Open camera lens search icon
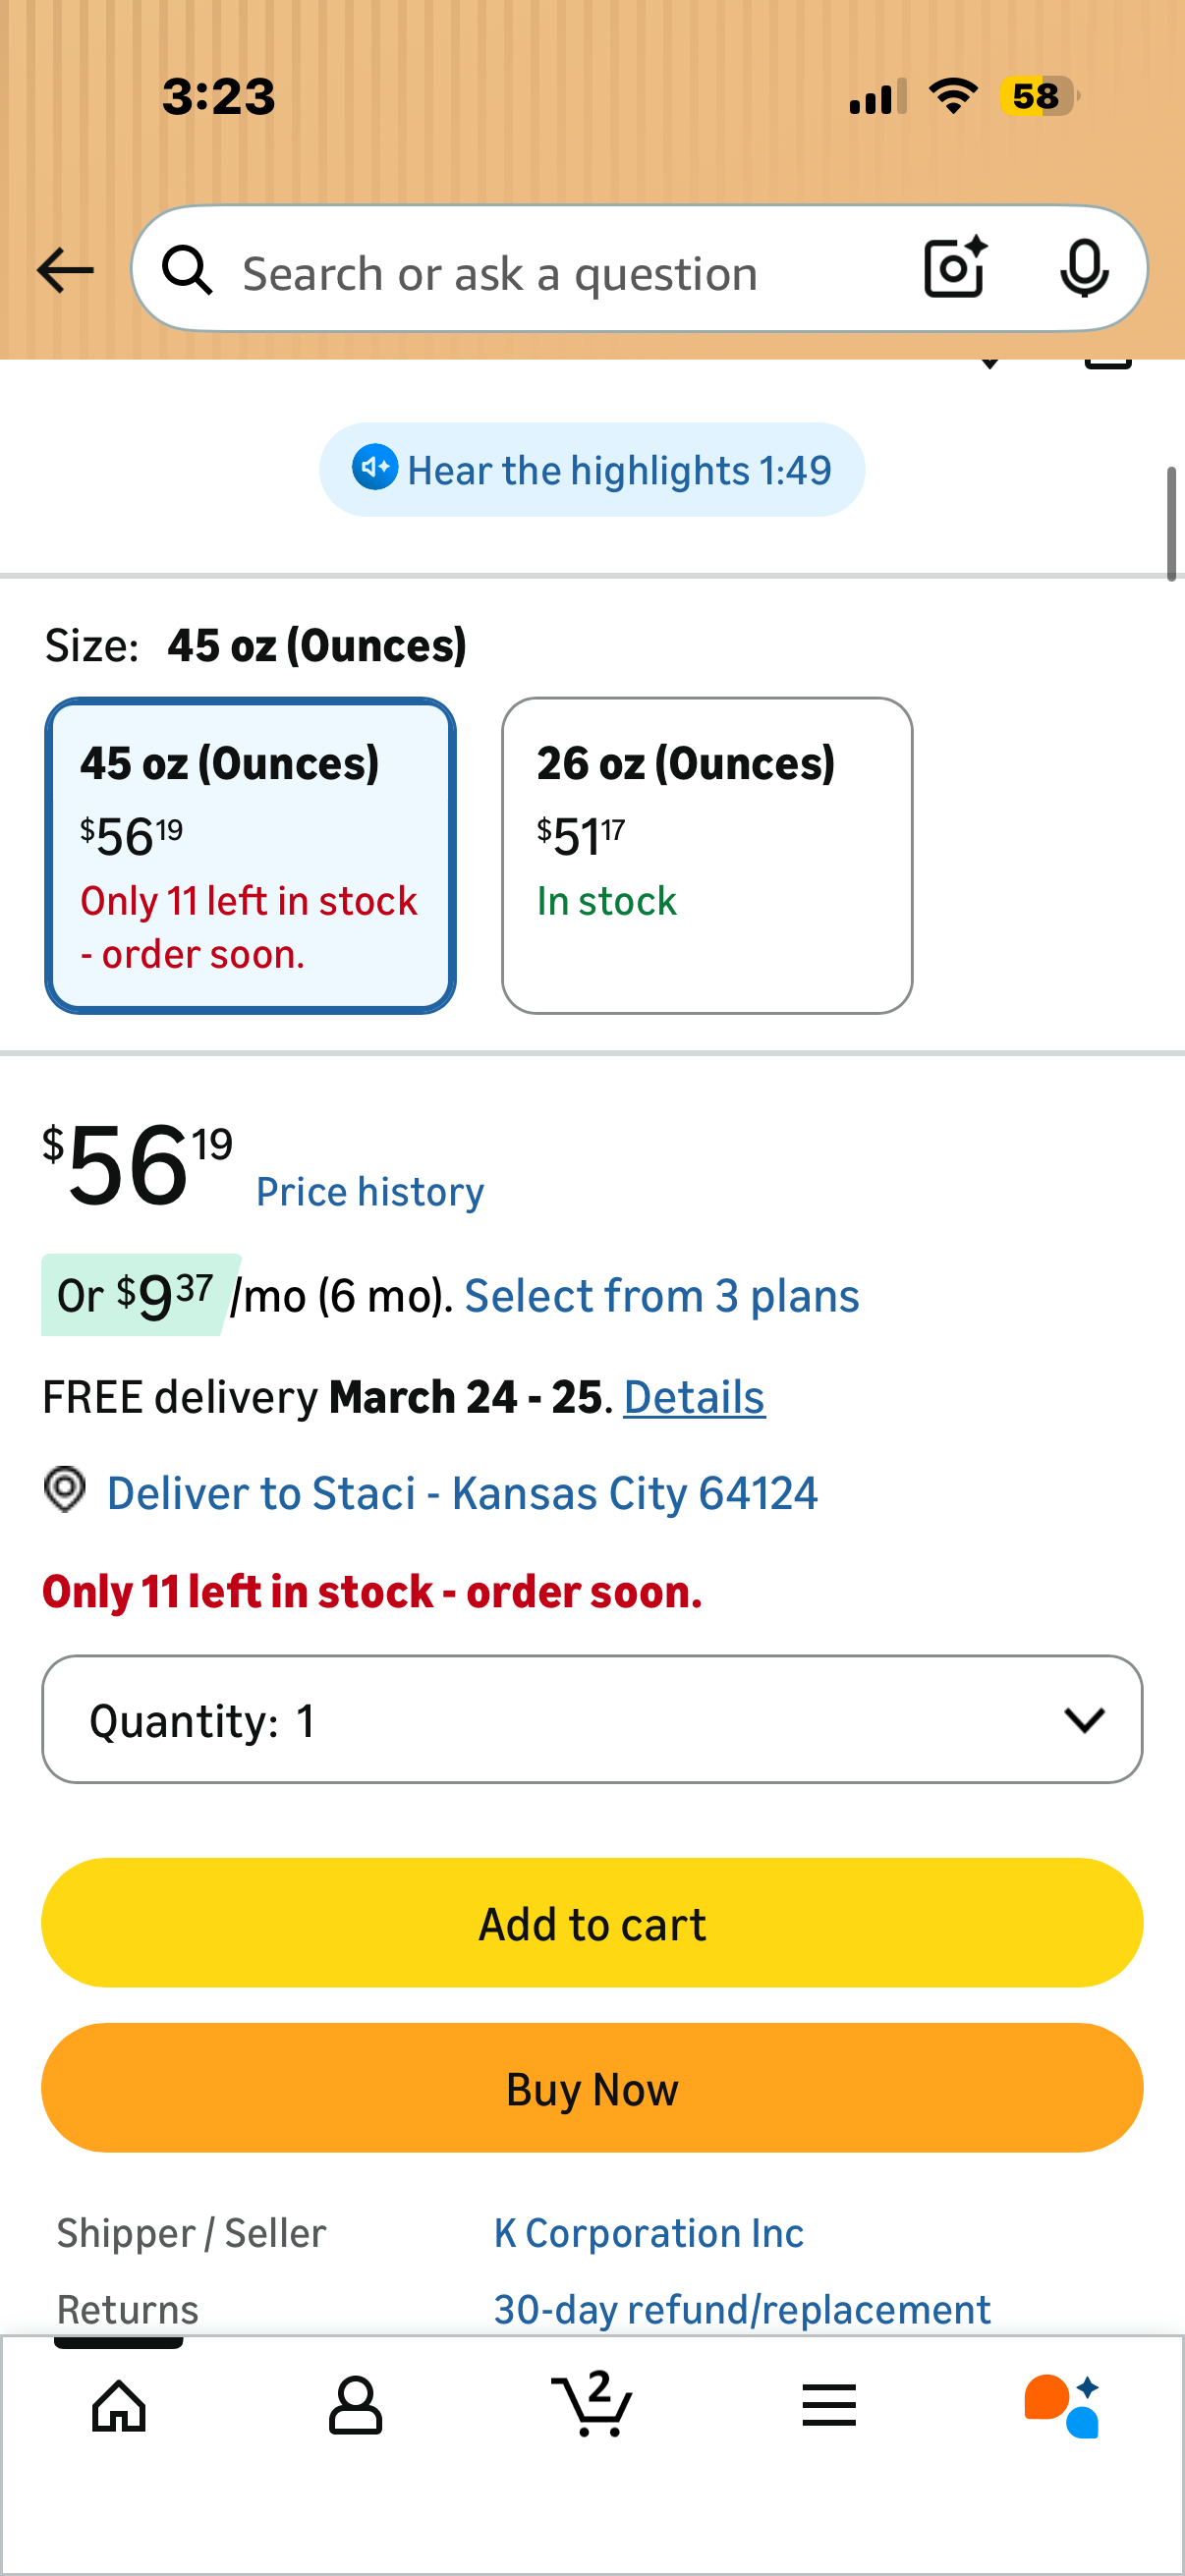 coord(955,268)
